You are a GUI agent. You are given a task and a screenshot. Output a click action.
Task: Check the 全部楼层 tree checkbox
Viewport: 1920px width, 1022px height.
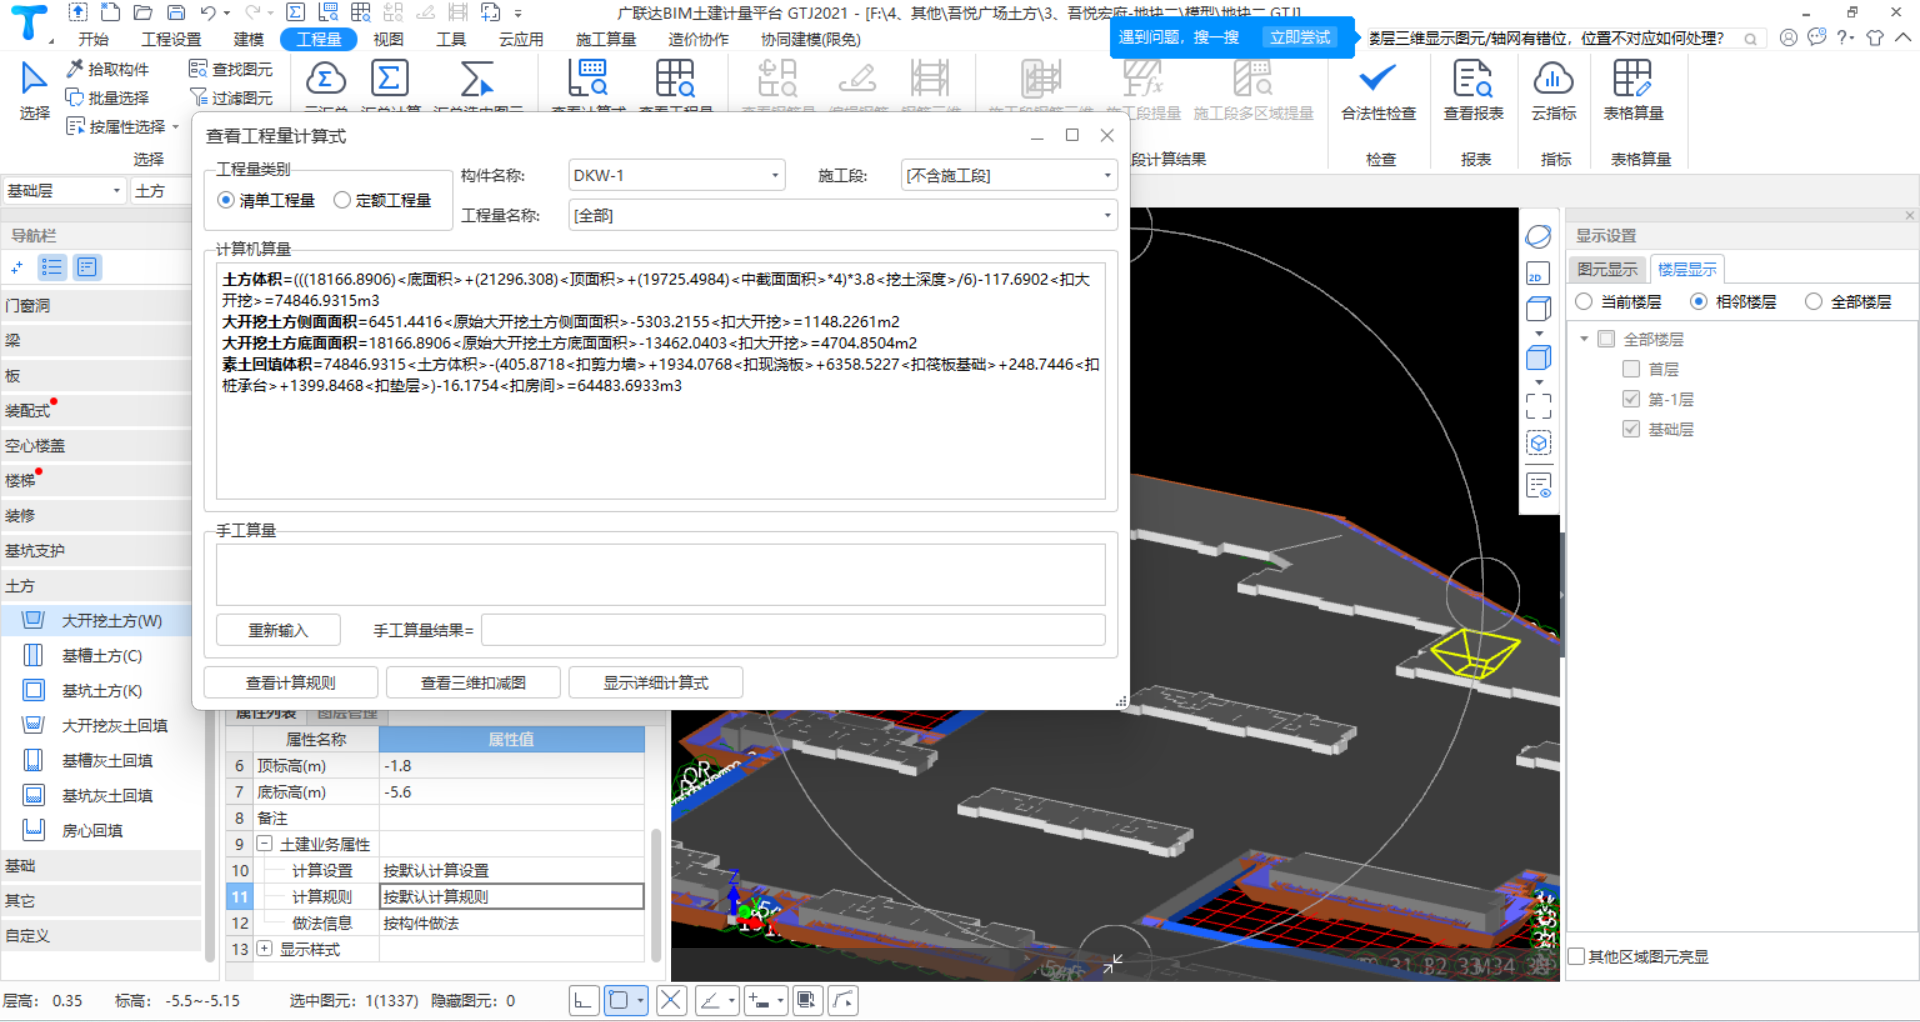[1606, 339]
